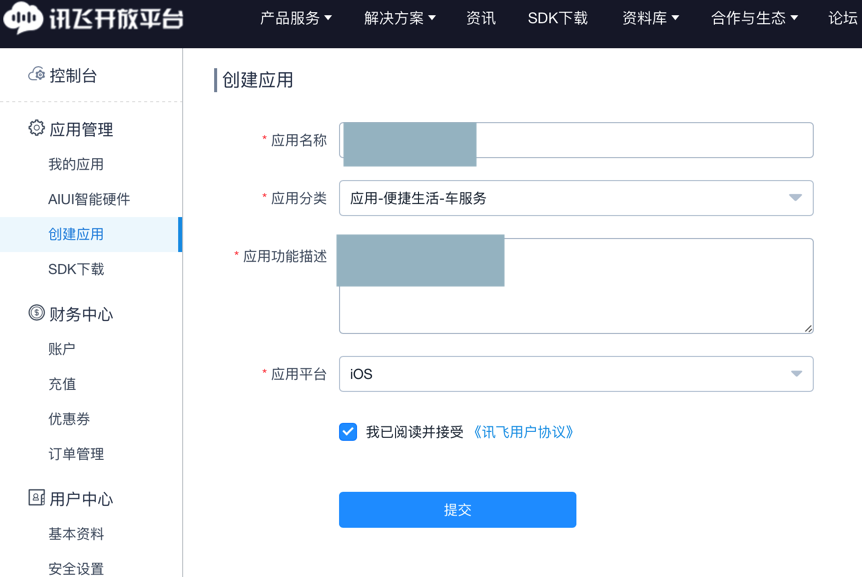
Task: Expand the 产品服务 top menu
Action: point(296,18)
